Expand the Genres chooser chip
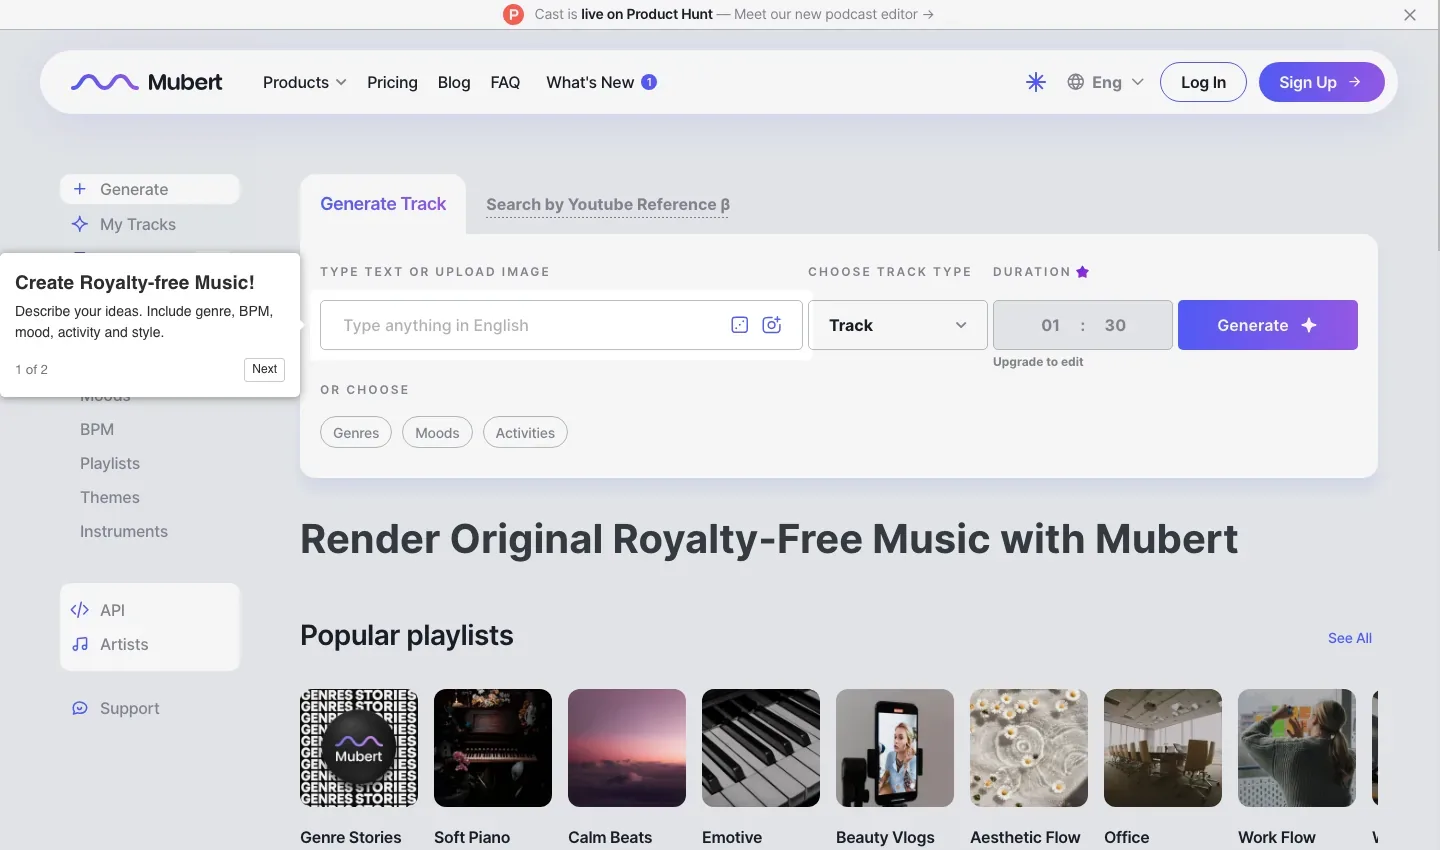The width and height of the screenshot is (1440, 850). [x=356, y=433]
